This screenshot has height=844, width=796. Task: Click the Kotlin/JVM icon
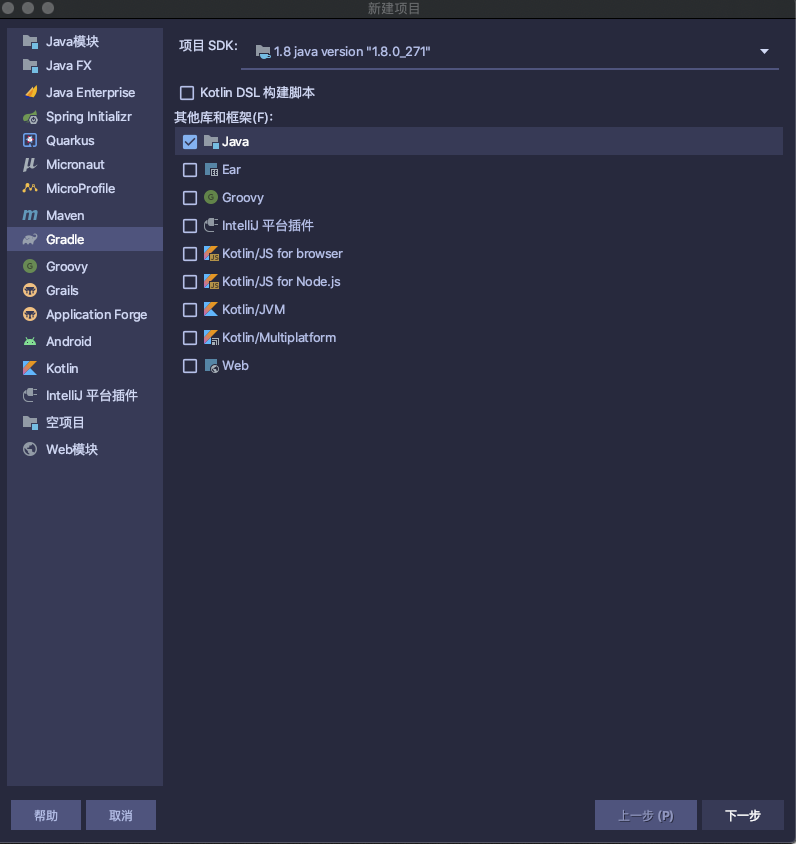coord(211,310)
